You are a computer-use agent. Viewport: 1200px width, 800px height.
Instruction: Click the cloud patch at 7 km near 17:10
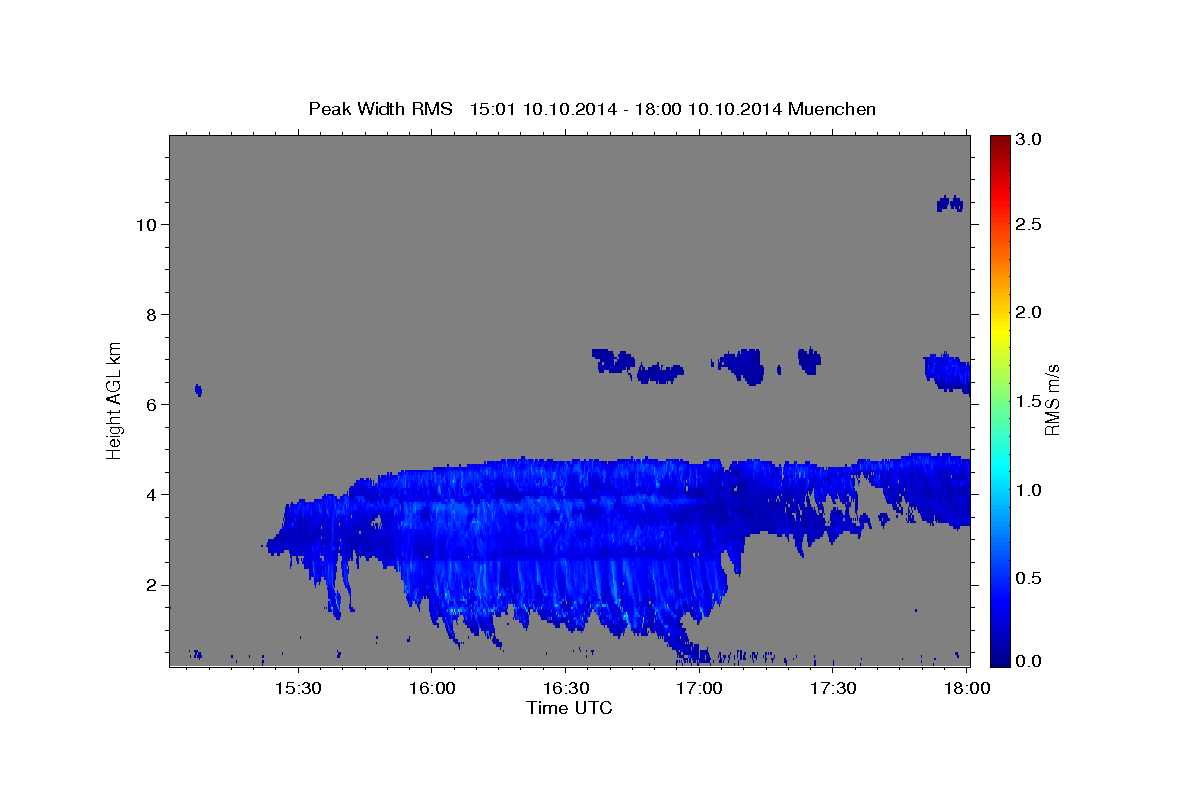tap(742, 366)
